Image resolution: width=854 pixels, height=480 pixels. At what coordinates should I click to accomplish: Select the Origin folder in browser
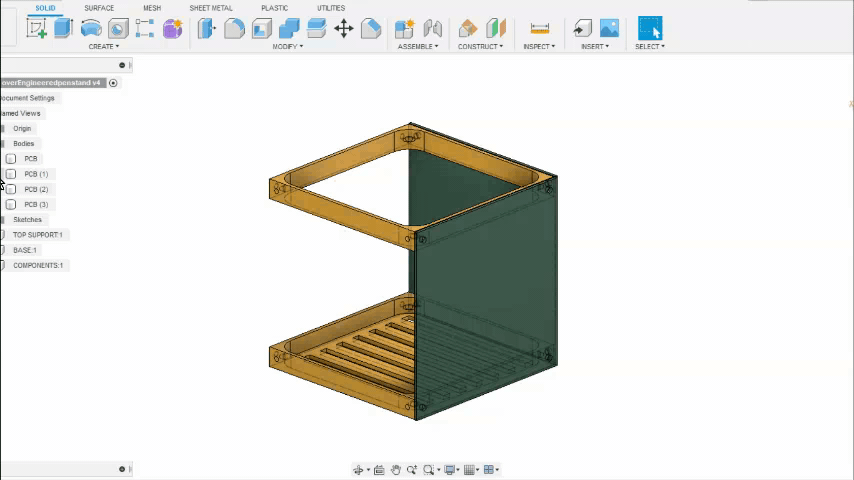click(22, 129)
